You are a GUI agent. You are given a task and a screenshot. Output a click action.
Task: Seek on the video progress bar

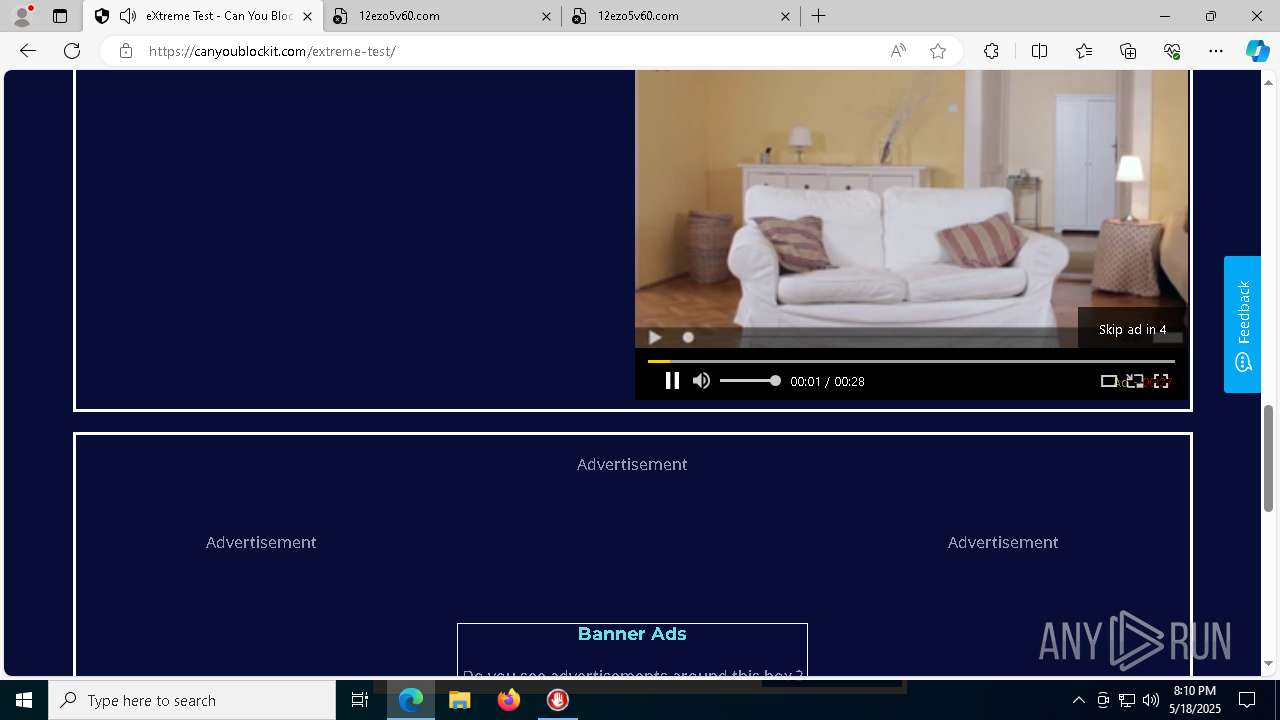[x=911, y=361]
